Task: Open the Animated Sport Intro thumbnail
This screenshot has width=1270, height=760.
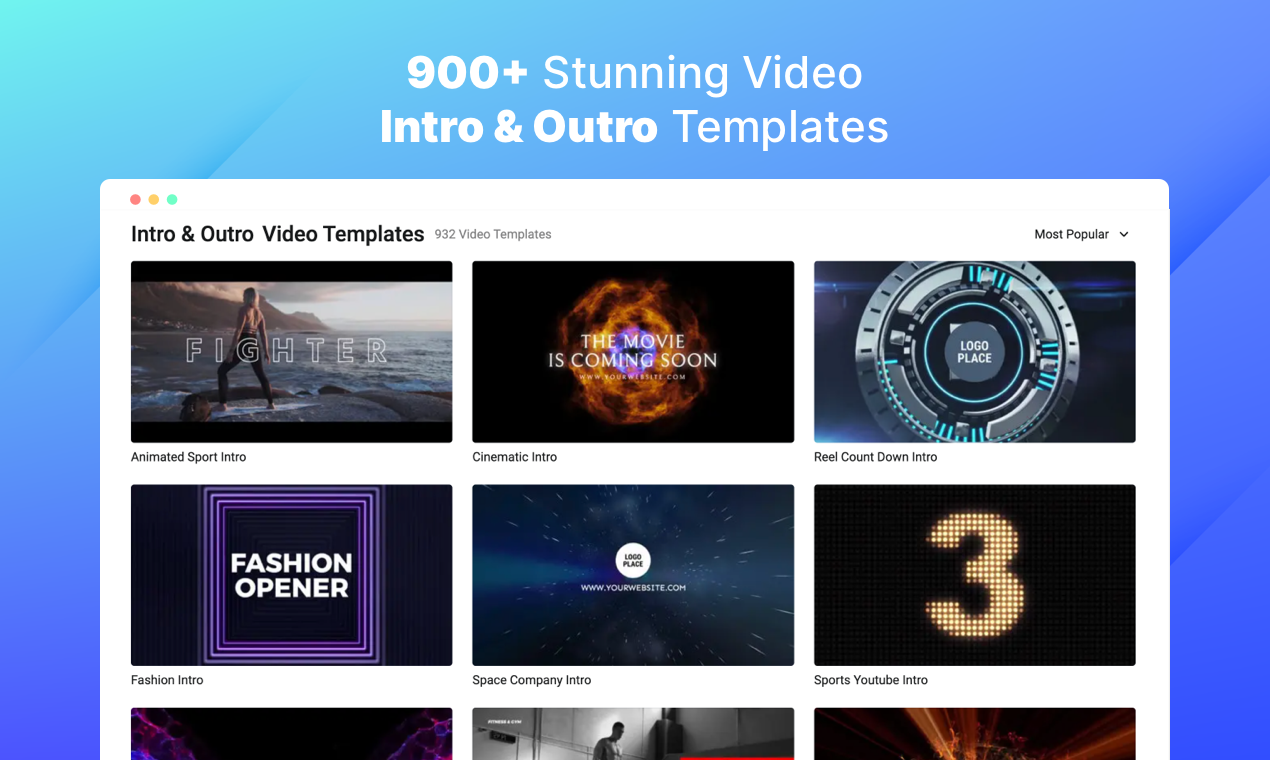Action: tap(292, 352)
